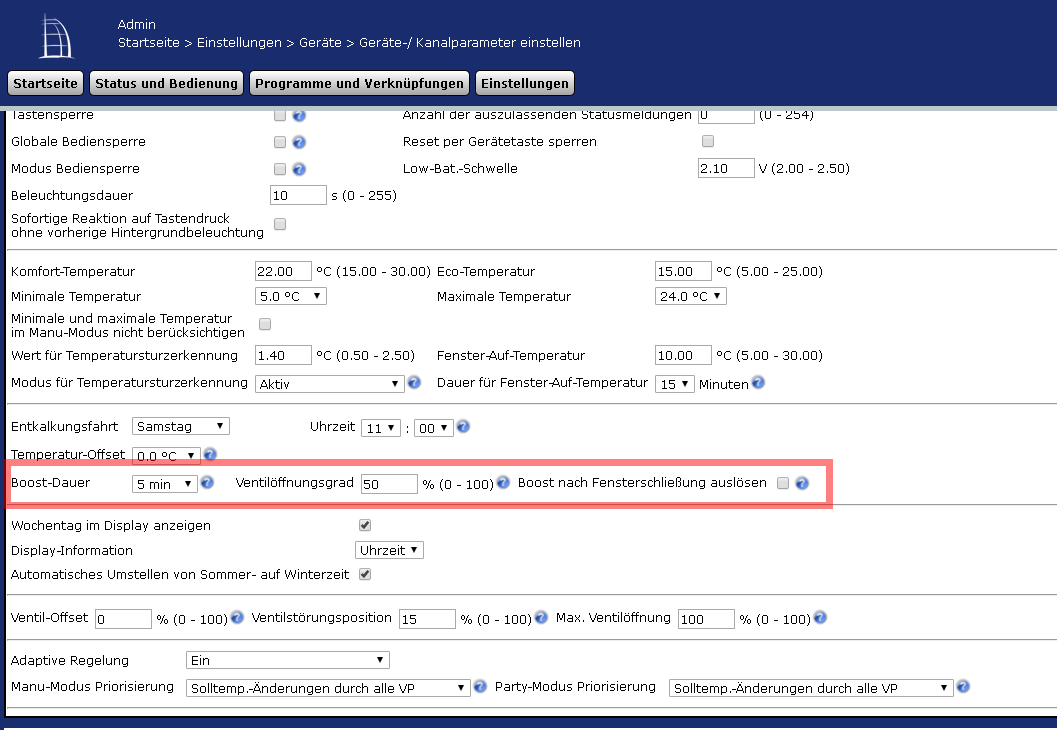Open Status und Bedienung menu

click(x=167, y=84)
